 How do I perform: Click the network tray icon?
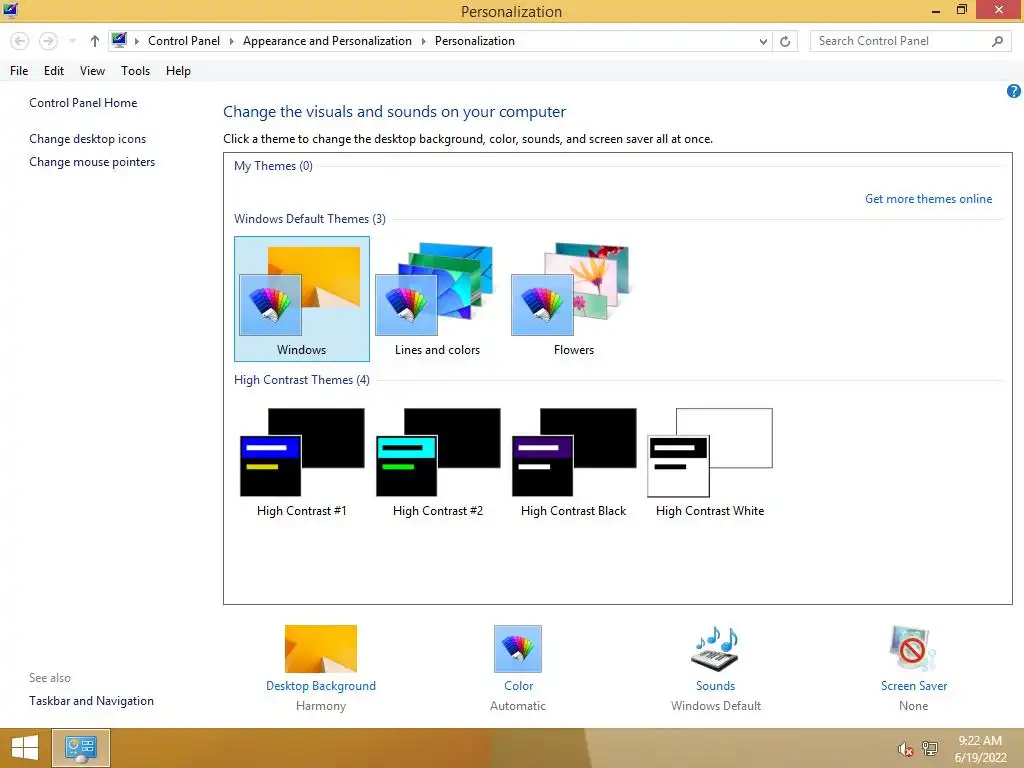pyautogui.click(x=930, y=748)
